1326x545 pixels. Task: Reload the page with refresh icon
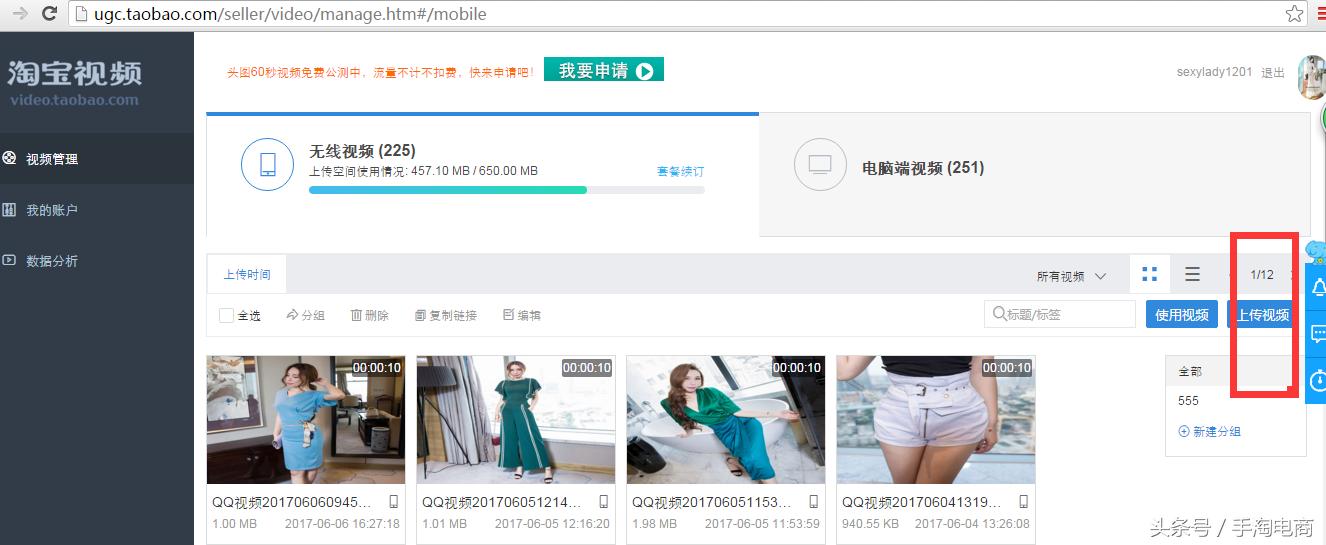[x=48, y=14]
